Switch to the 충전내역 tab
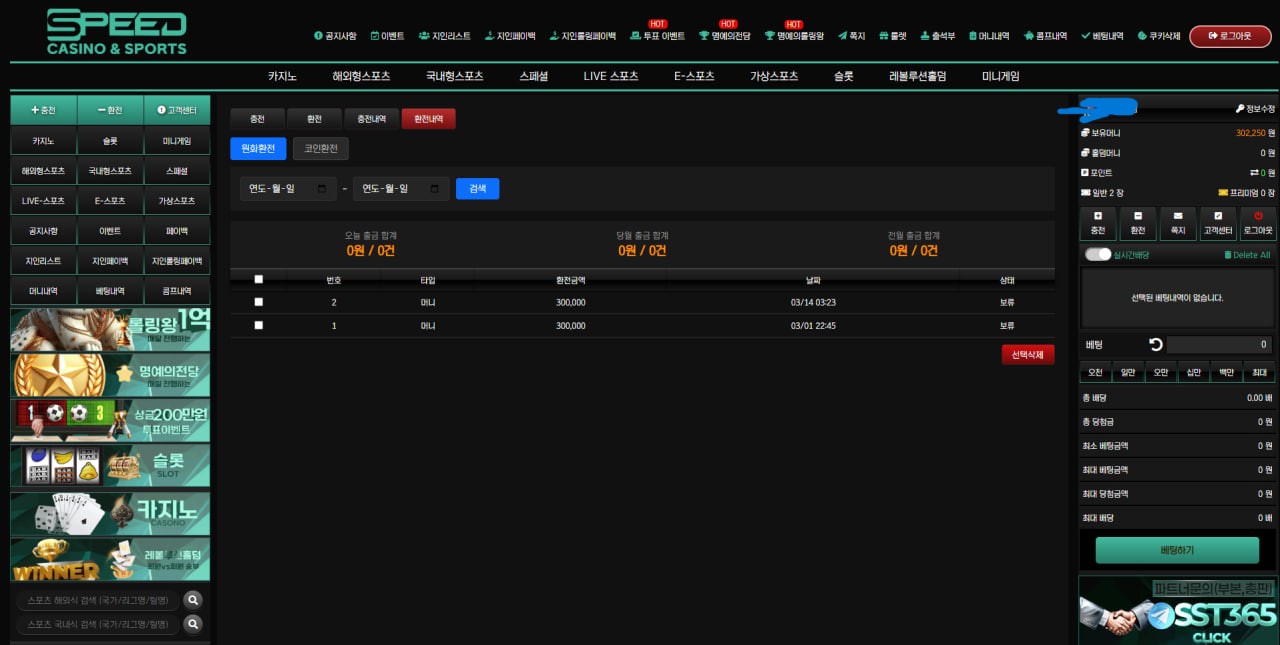This screenshot has width=1280, height=645. tap(372, 119)
